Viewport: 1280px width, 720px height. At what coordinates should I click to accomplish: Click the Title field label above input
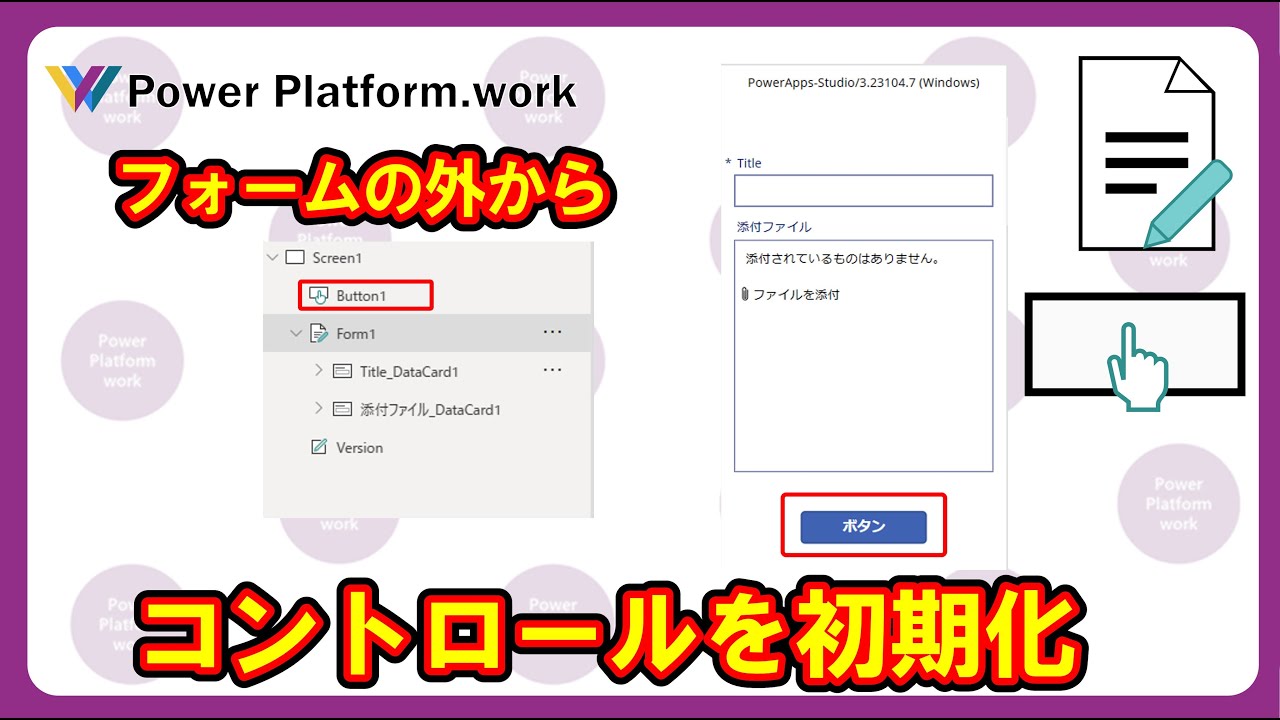749,163
